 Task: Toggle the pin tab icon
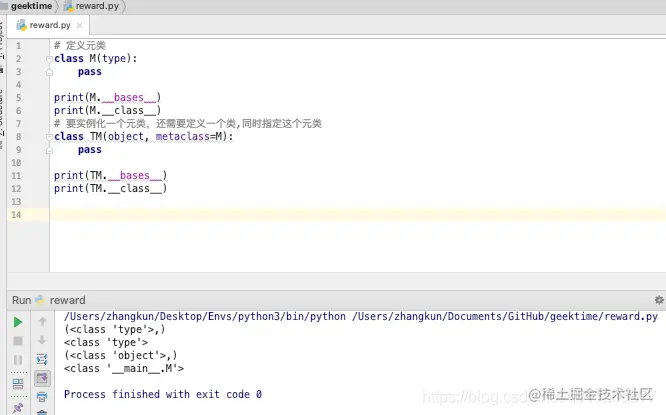coord(18,409)
